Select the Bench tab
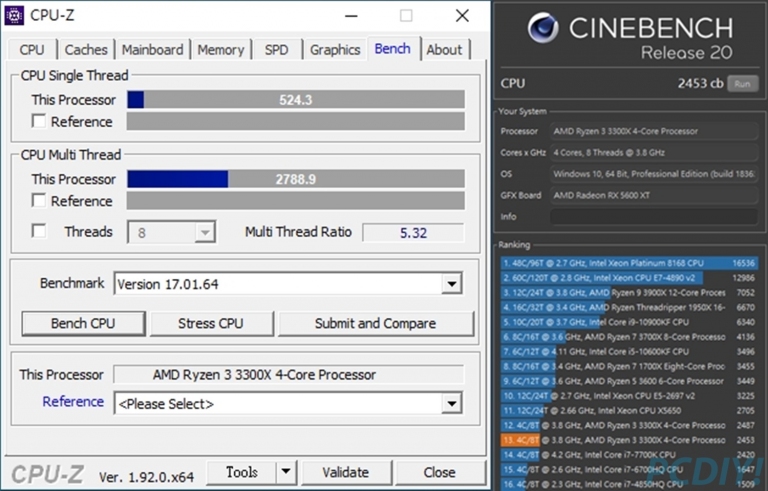The width and height of the screenshot is (768, 491). [393, 49]
